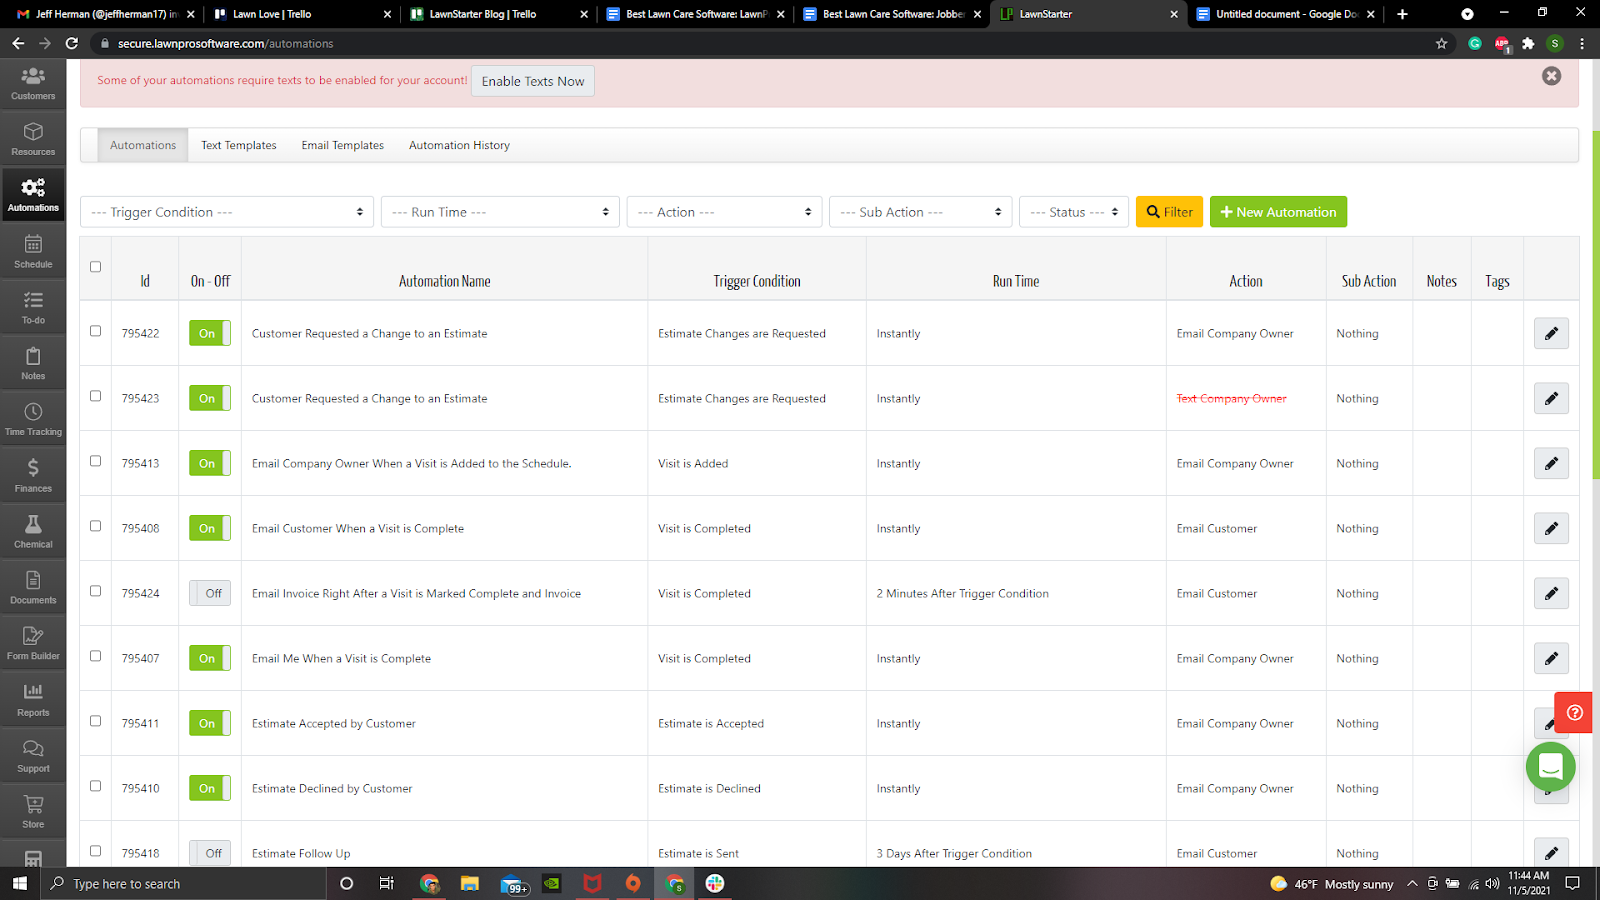Open Firefox from the taskbar

tap(632, 884)
